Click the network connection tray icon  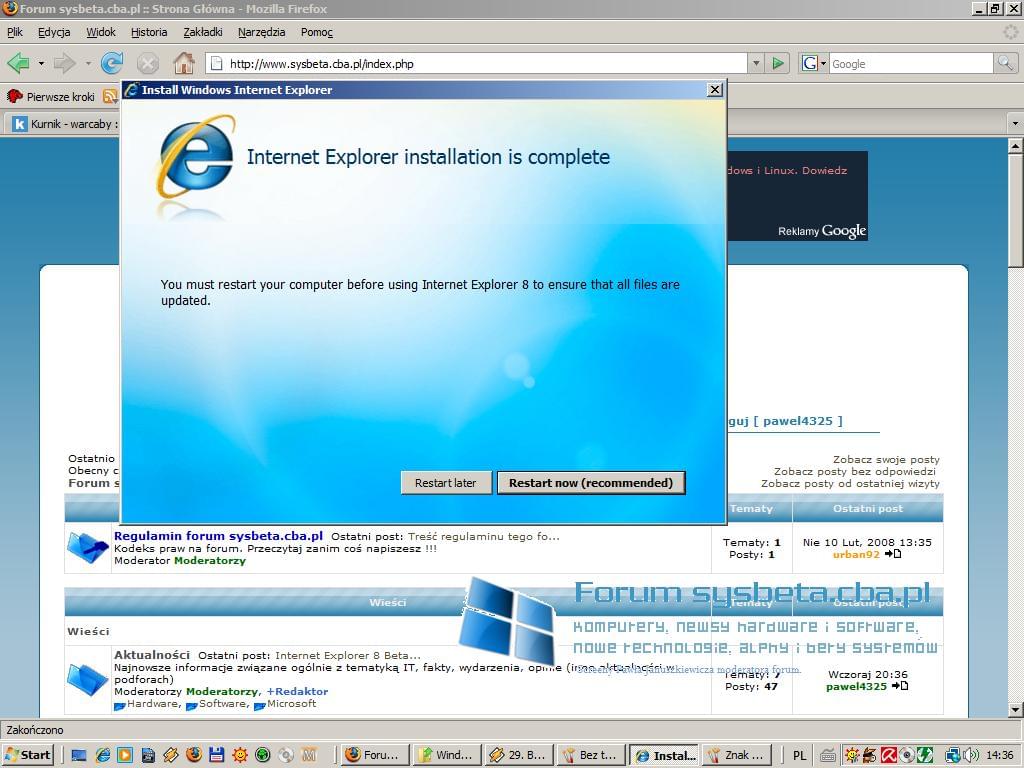953,755
